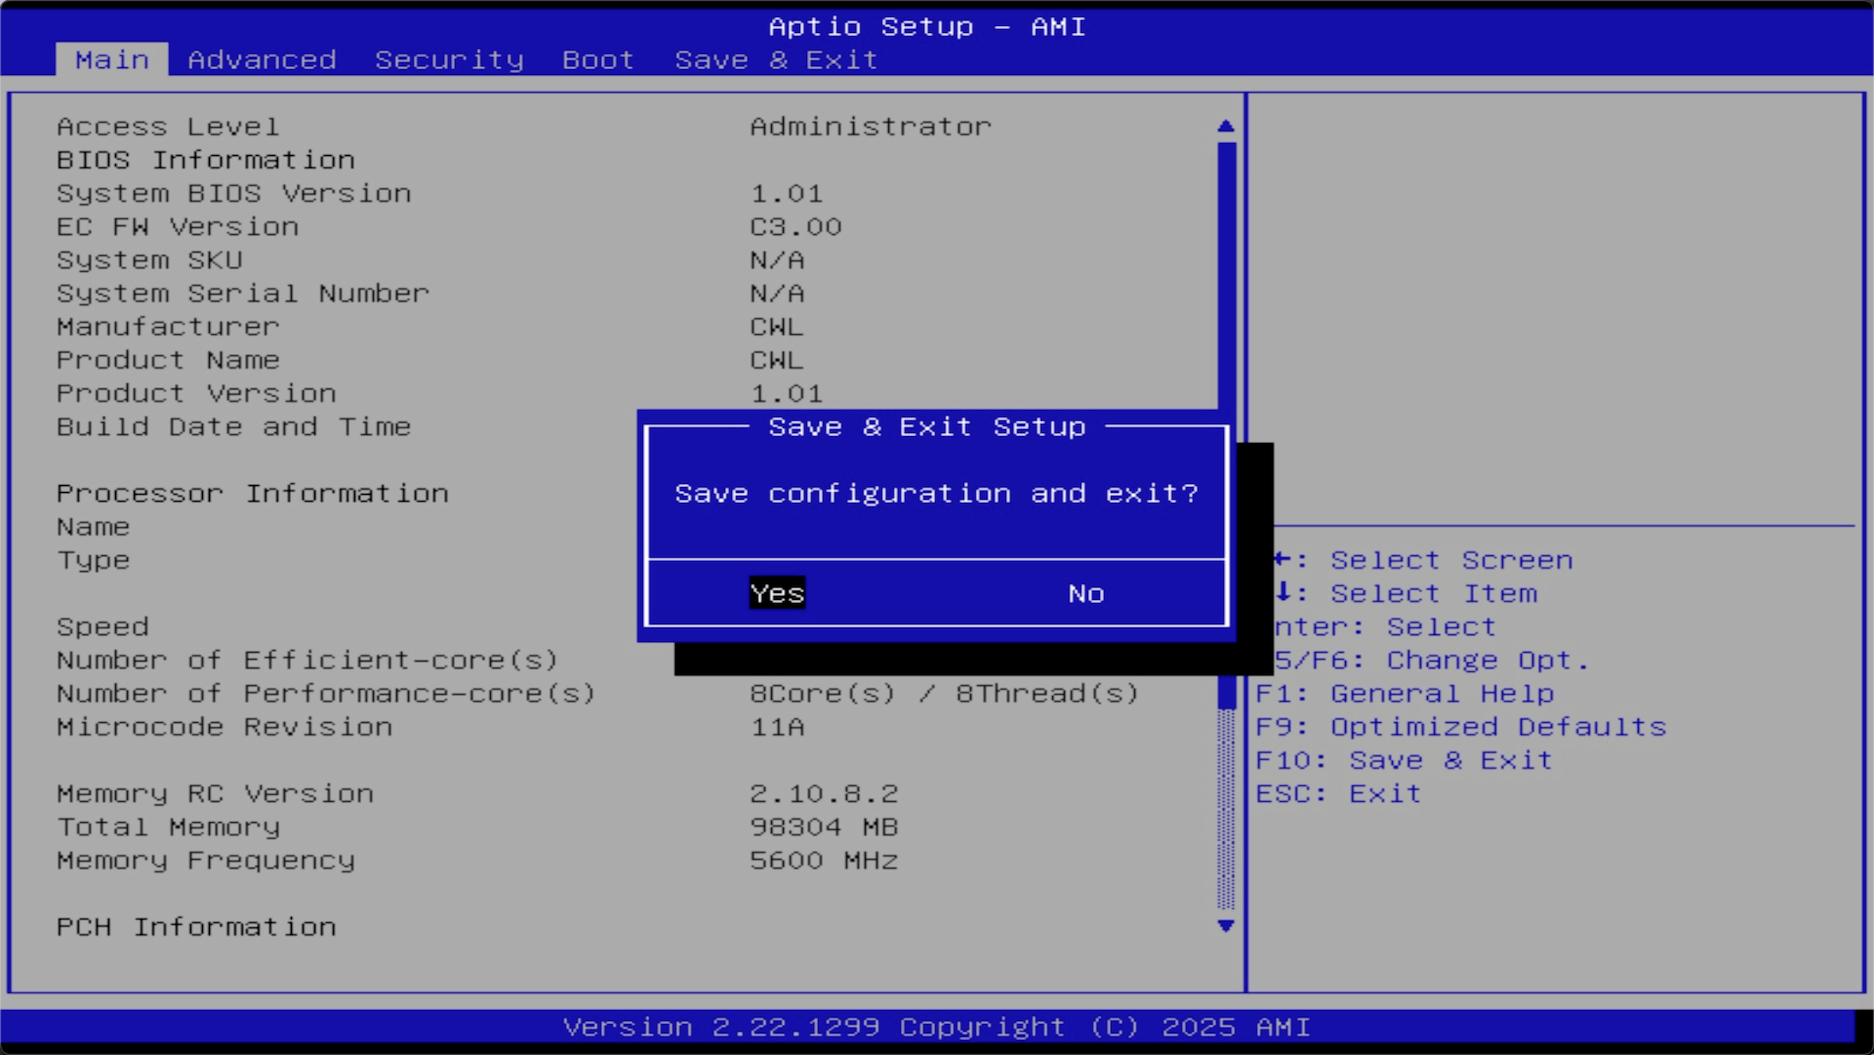The image size is (1874, 1055).
Task: Select the PCH Information heading
Action: [x=196, y=927]
